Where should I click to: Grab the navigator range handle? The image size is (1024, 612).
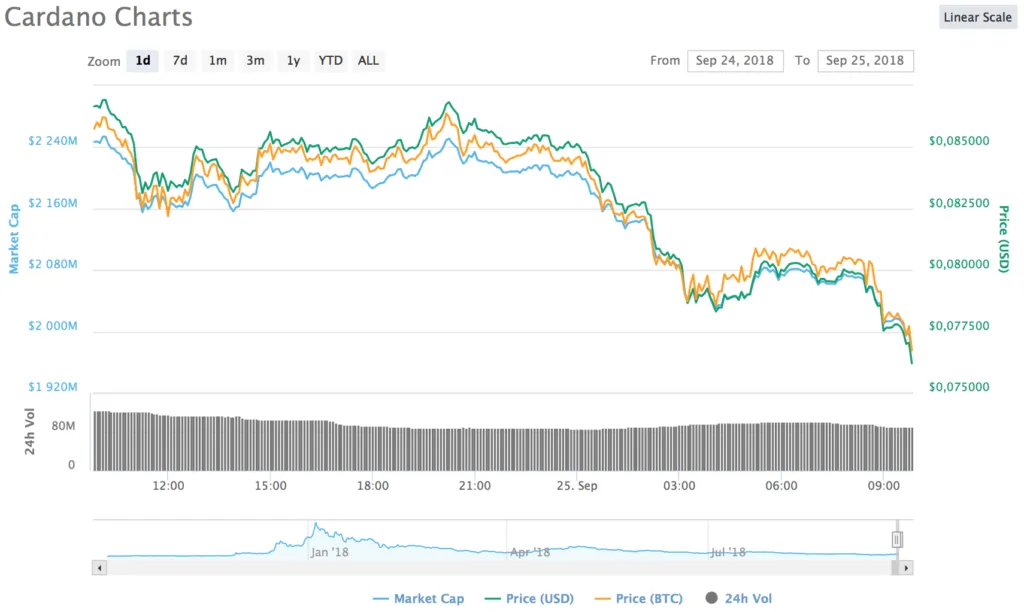[897, 540]
